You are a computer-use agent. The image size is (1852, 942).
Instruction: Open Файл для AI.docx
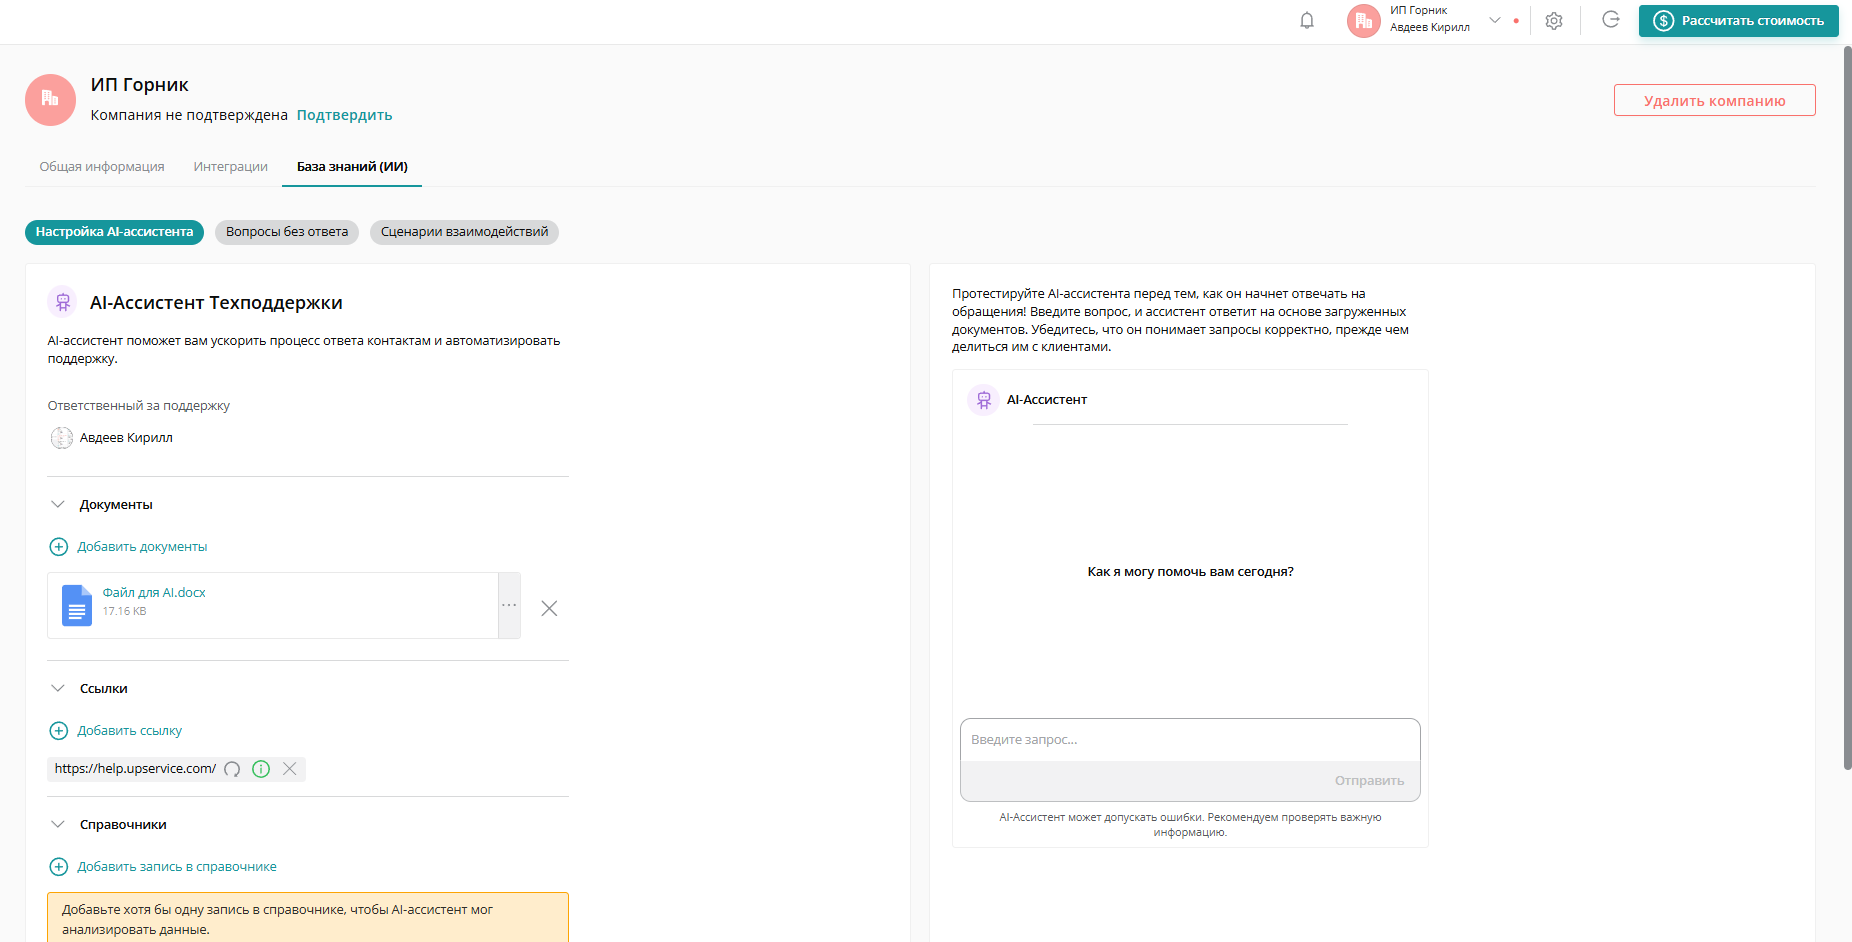click(154, 593)
